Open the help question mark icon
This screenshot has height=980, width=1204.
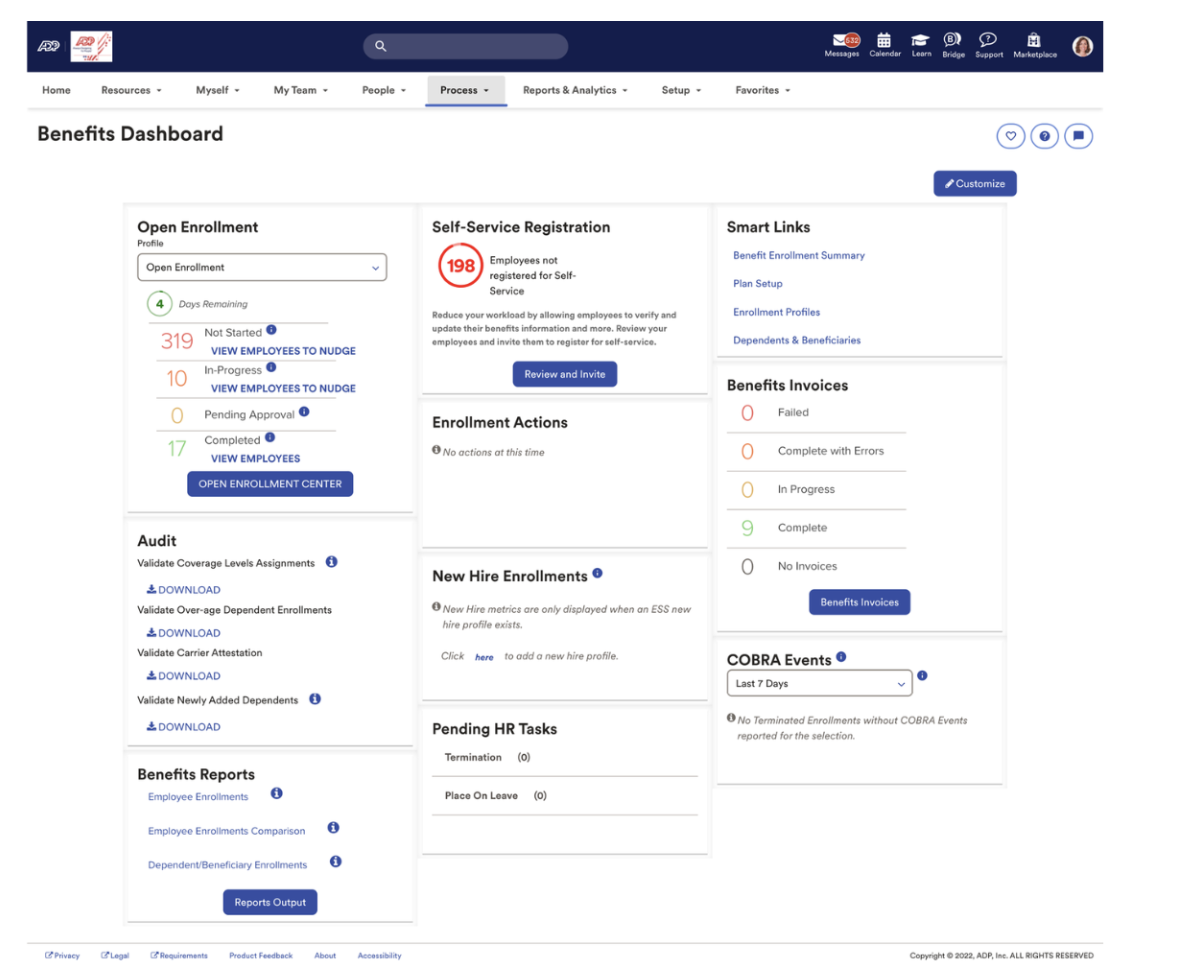1044,135
